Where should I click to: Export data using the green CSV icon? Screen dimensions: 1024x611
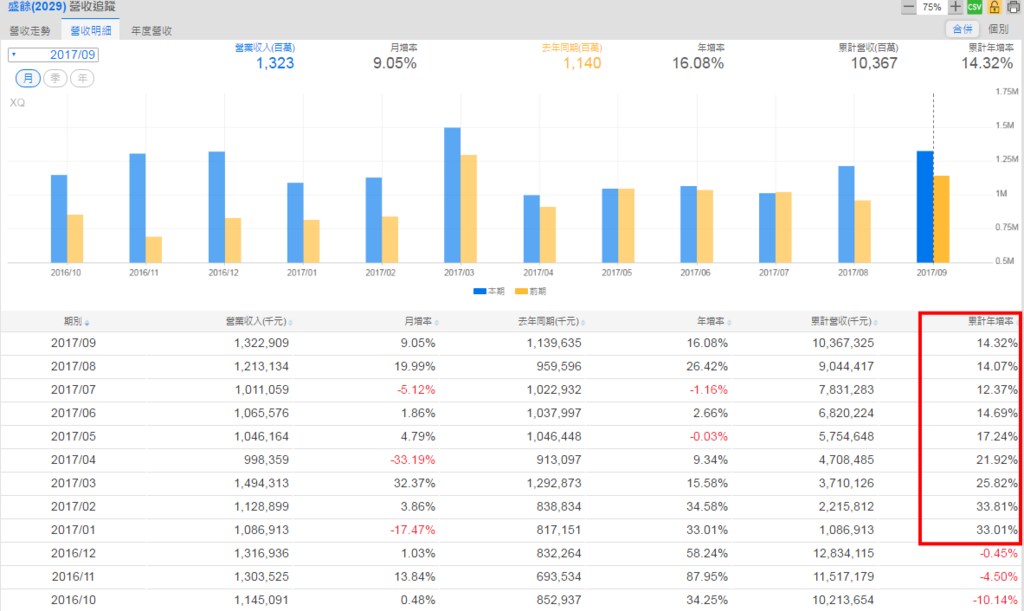[x=974, y=7]
